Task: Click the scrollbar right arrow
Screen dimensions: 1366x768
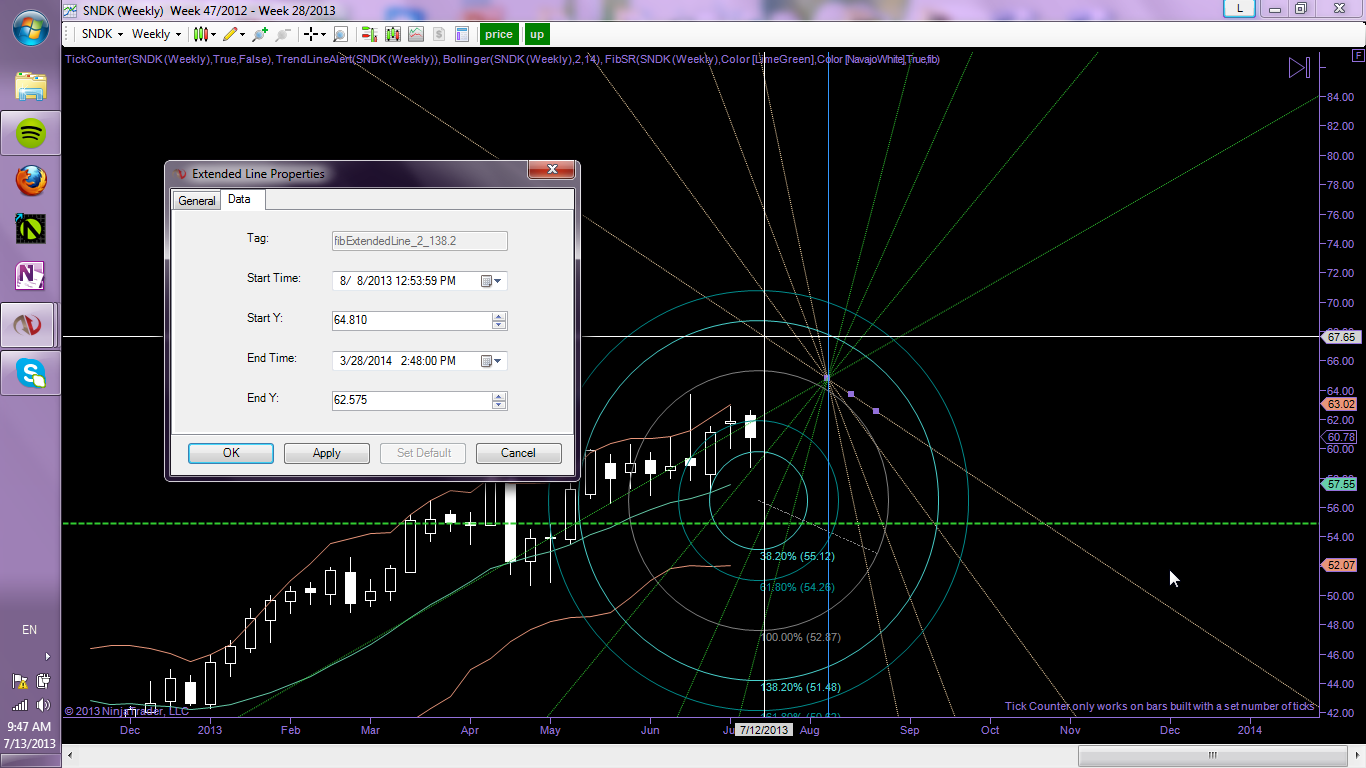Action: click(1355, 755)
